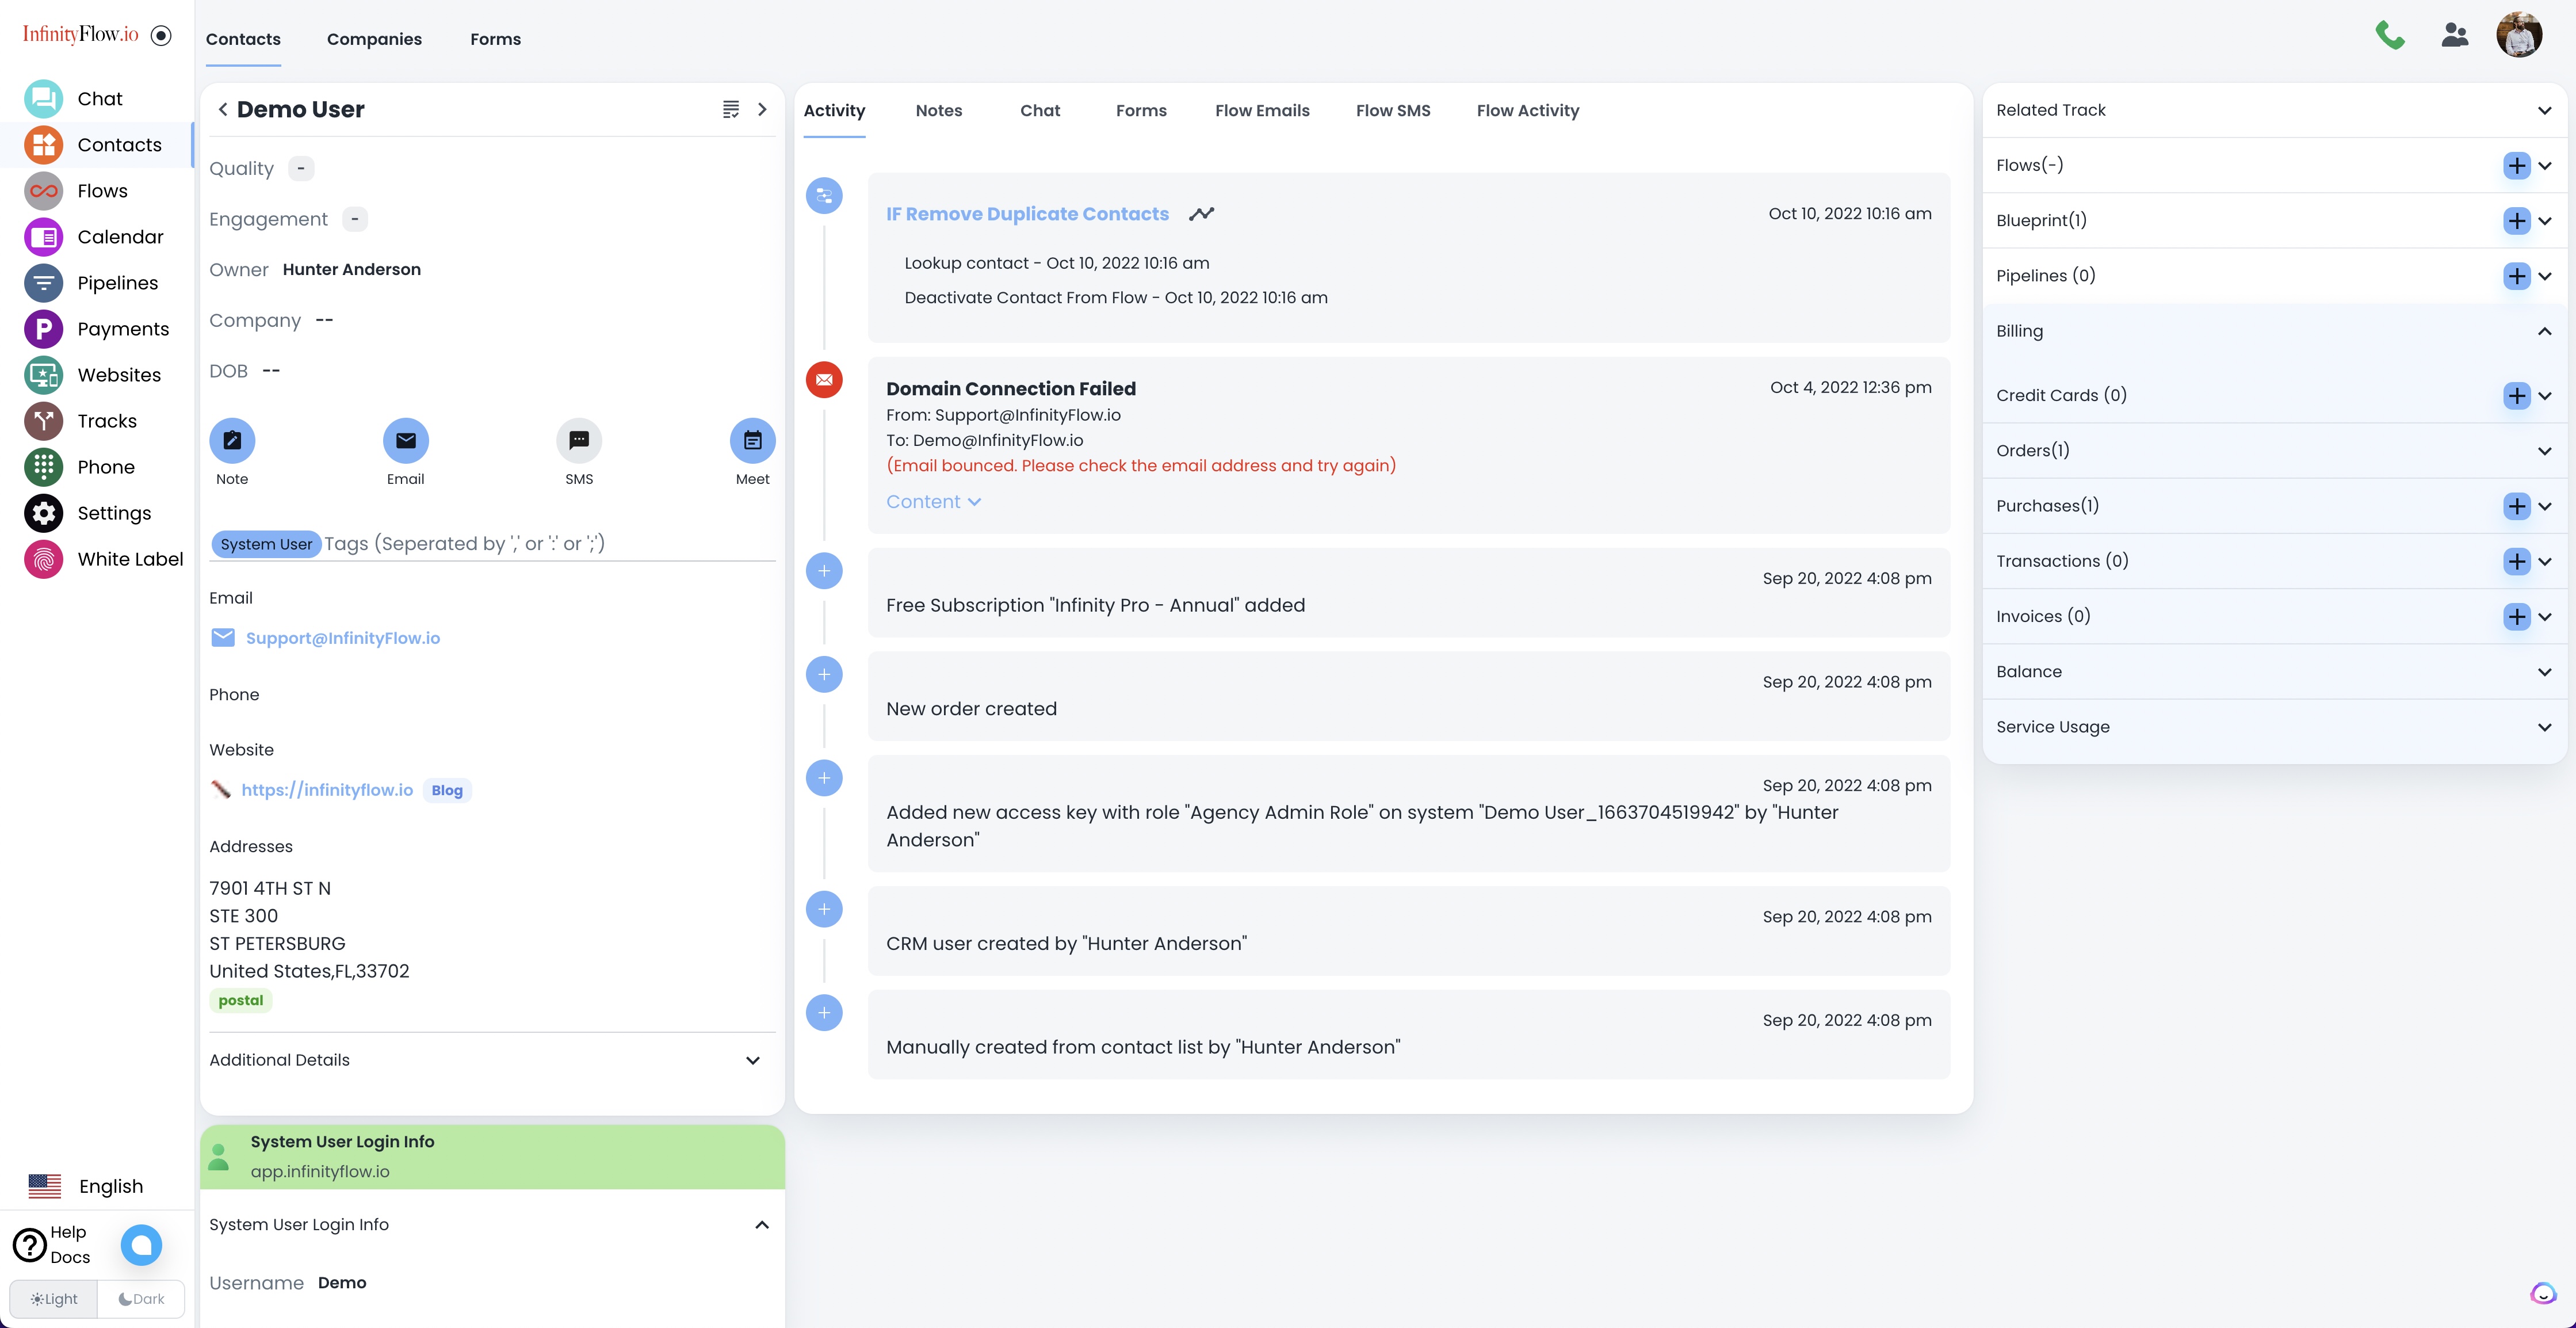Open the link https://infinityflow.io
The height and width of the screenshot is (1328, 2576).
pyautogui.click(x=327, y=789)
